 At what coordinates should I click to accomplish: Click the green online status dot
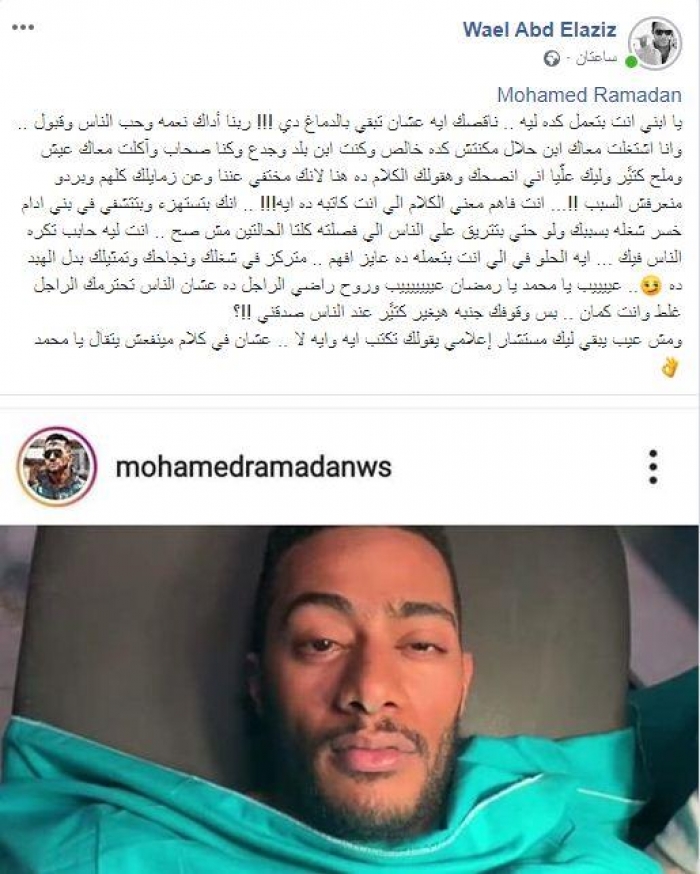coord(630,61)
